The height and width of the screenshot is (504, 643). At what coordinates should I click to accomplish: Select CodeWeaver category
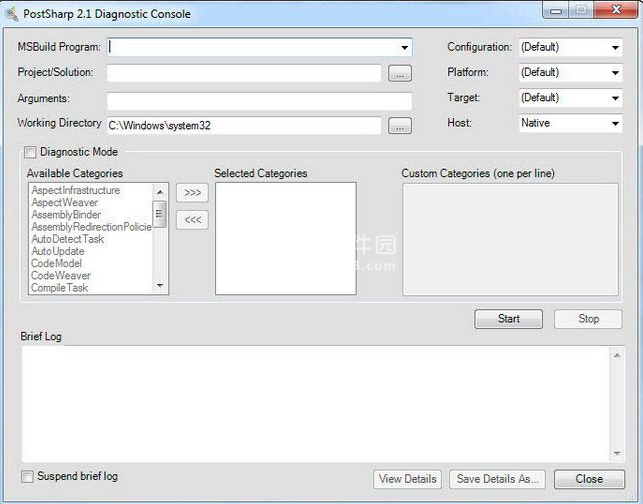[x=61, y=276]
